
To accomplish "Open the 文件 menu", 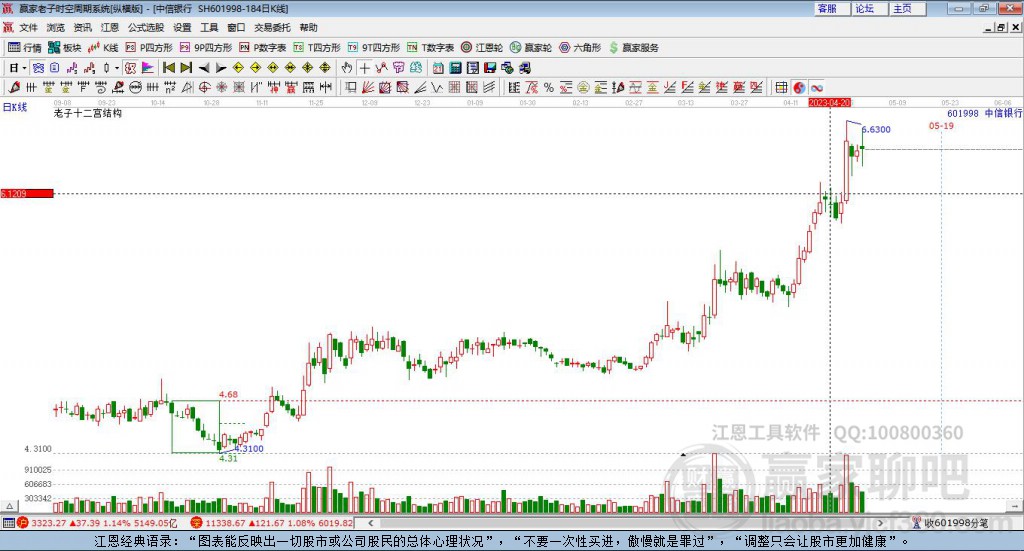I will [29, 27].
